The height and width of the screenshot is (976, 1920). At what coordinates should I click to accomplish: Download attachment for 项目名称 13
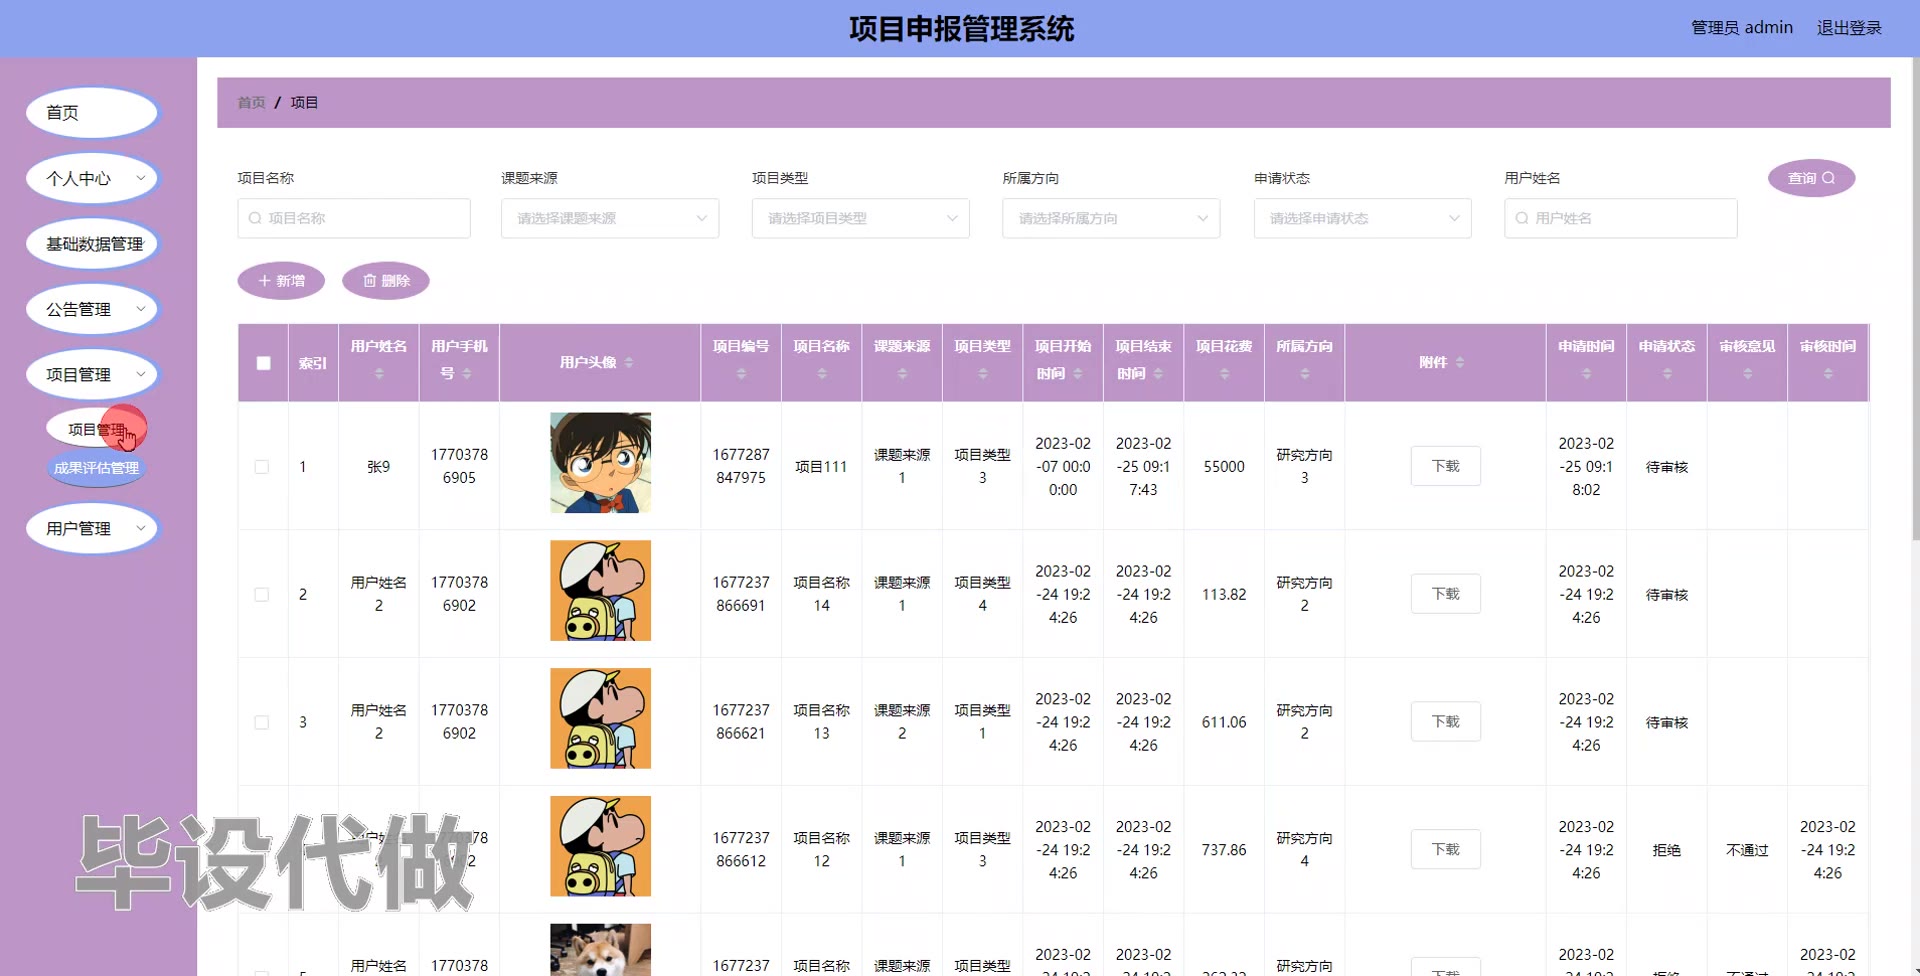1445,722
